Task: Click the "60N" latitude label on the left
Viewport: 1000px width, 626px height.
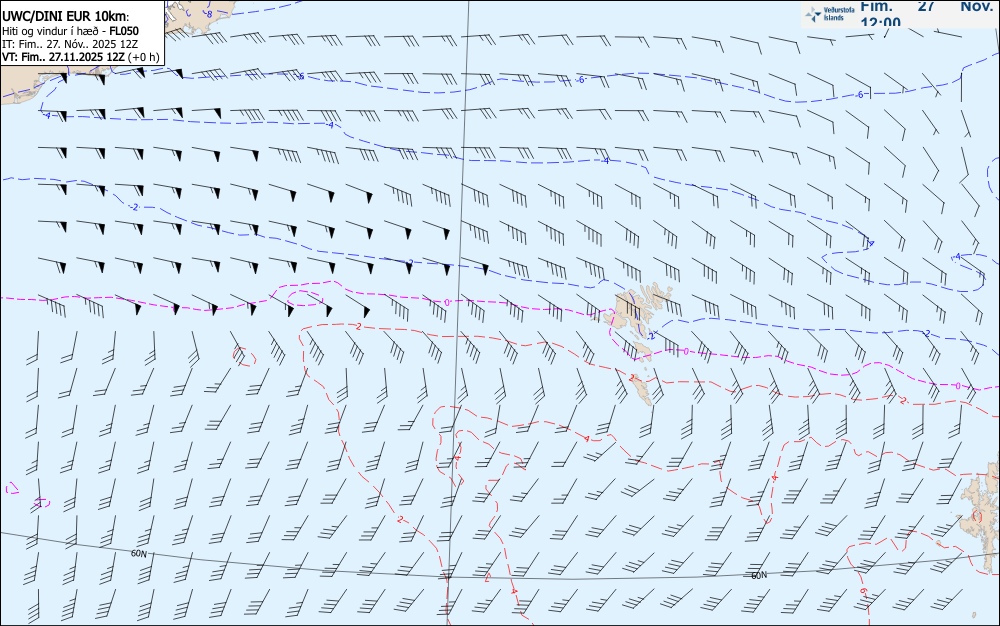Action: (138, 554)
